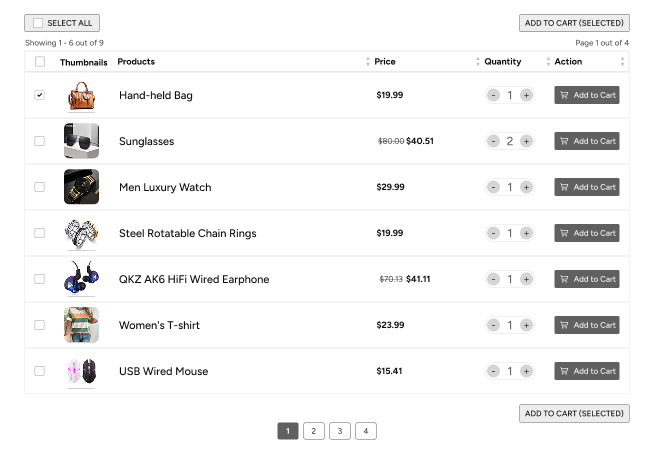Go to page 2
The image size is (654, 451).
point(314,431)
